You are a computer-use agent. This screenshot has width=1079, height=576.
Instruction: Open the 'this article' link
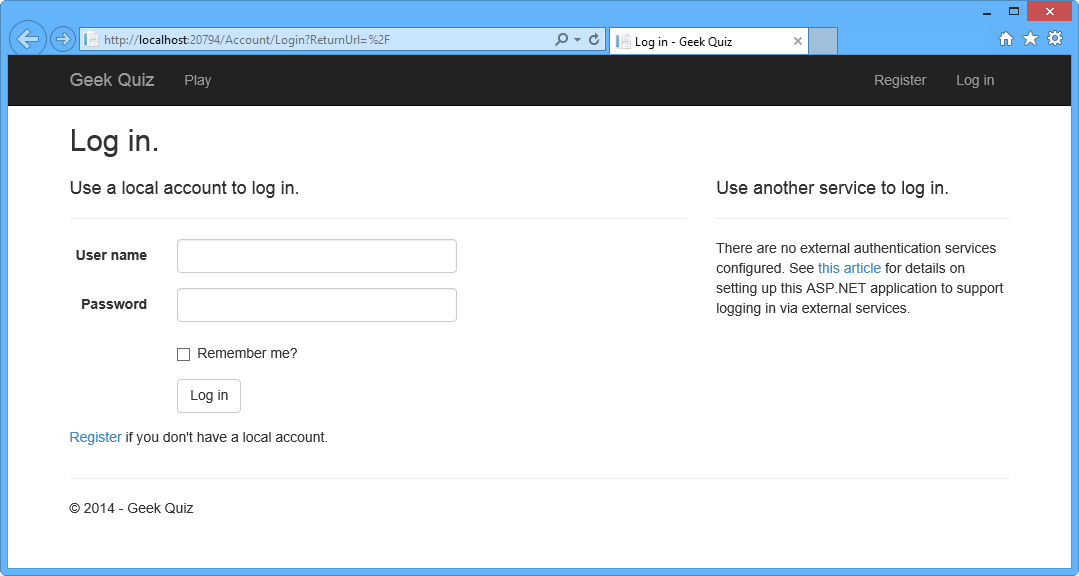(x=849, y=268)
